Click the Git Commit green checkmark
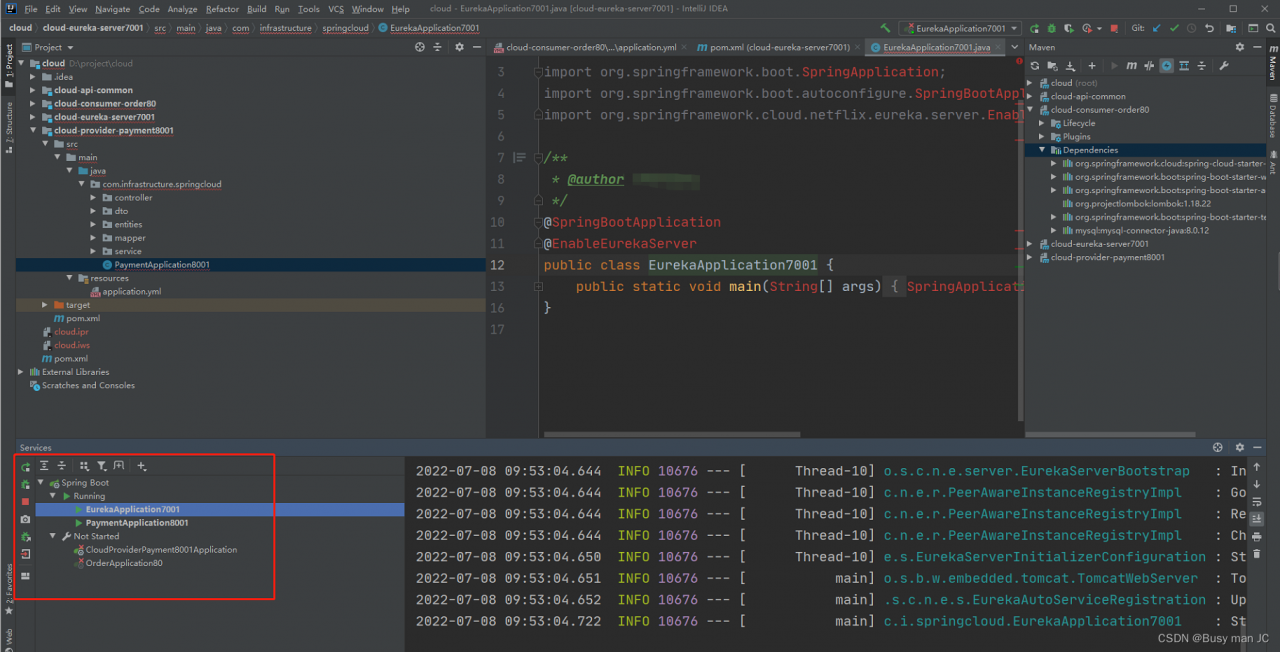Screen dimensions: 1280x652 point(1175,28)
